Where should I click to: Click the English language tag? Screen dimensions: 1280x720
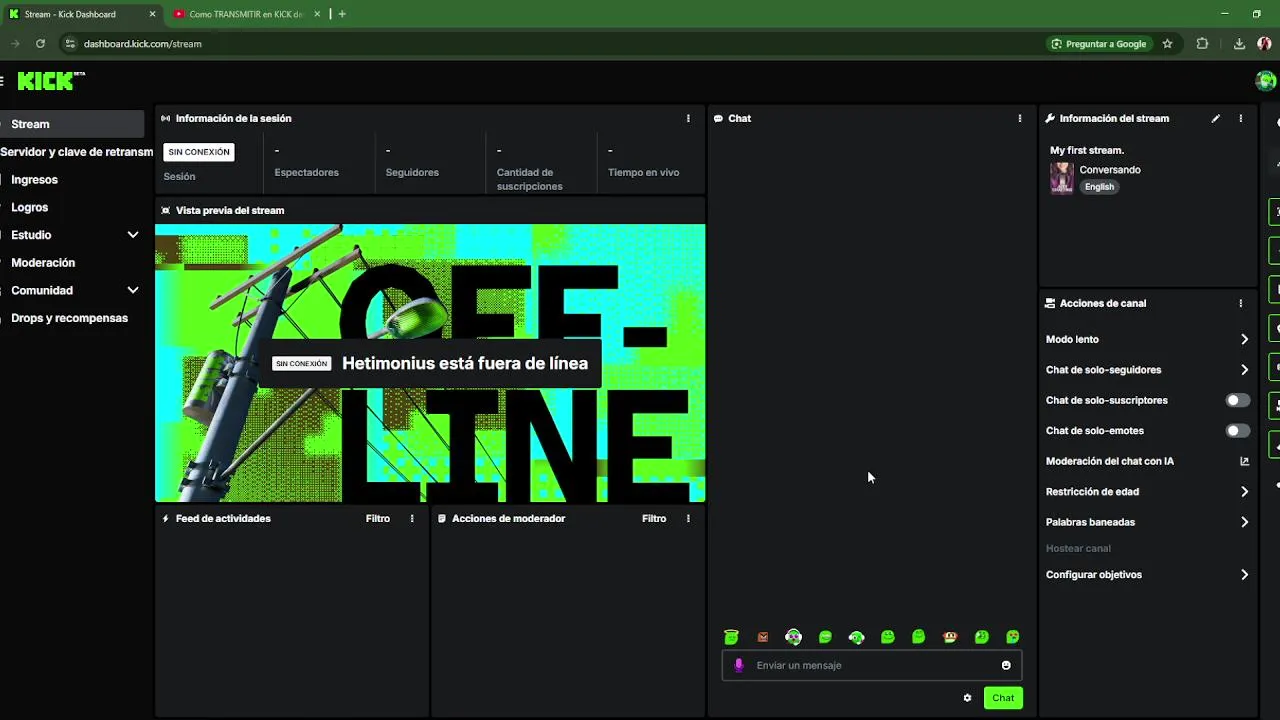1099,187
